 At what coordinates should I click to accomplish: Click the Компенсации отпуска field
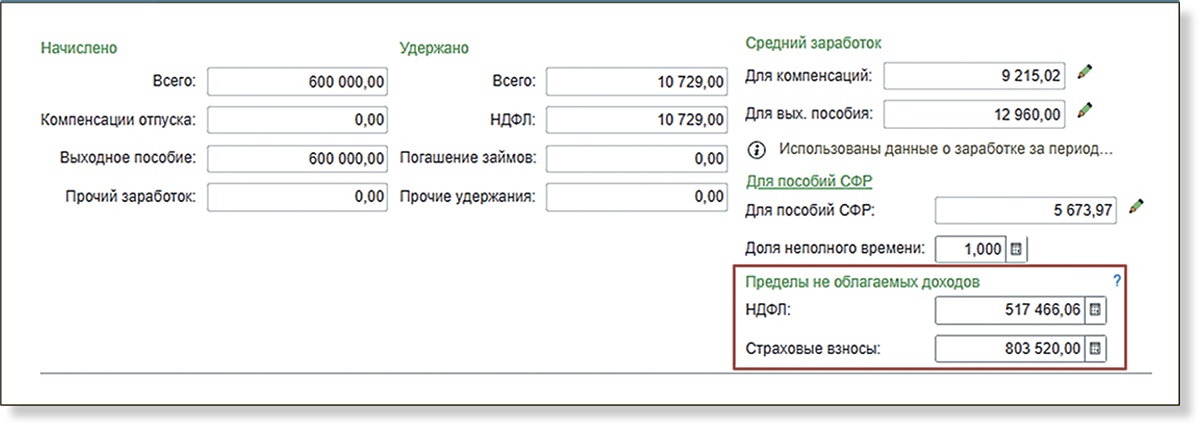298,120
